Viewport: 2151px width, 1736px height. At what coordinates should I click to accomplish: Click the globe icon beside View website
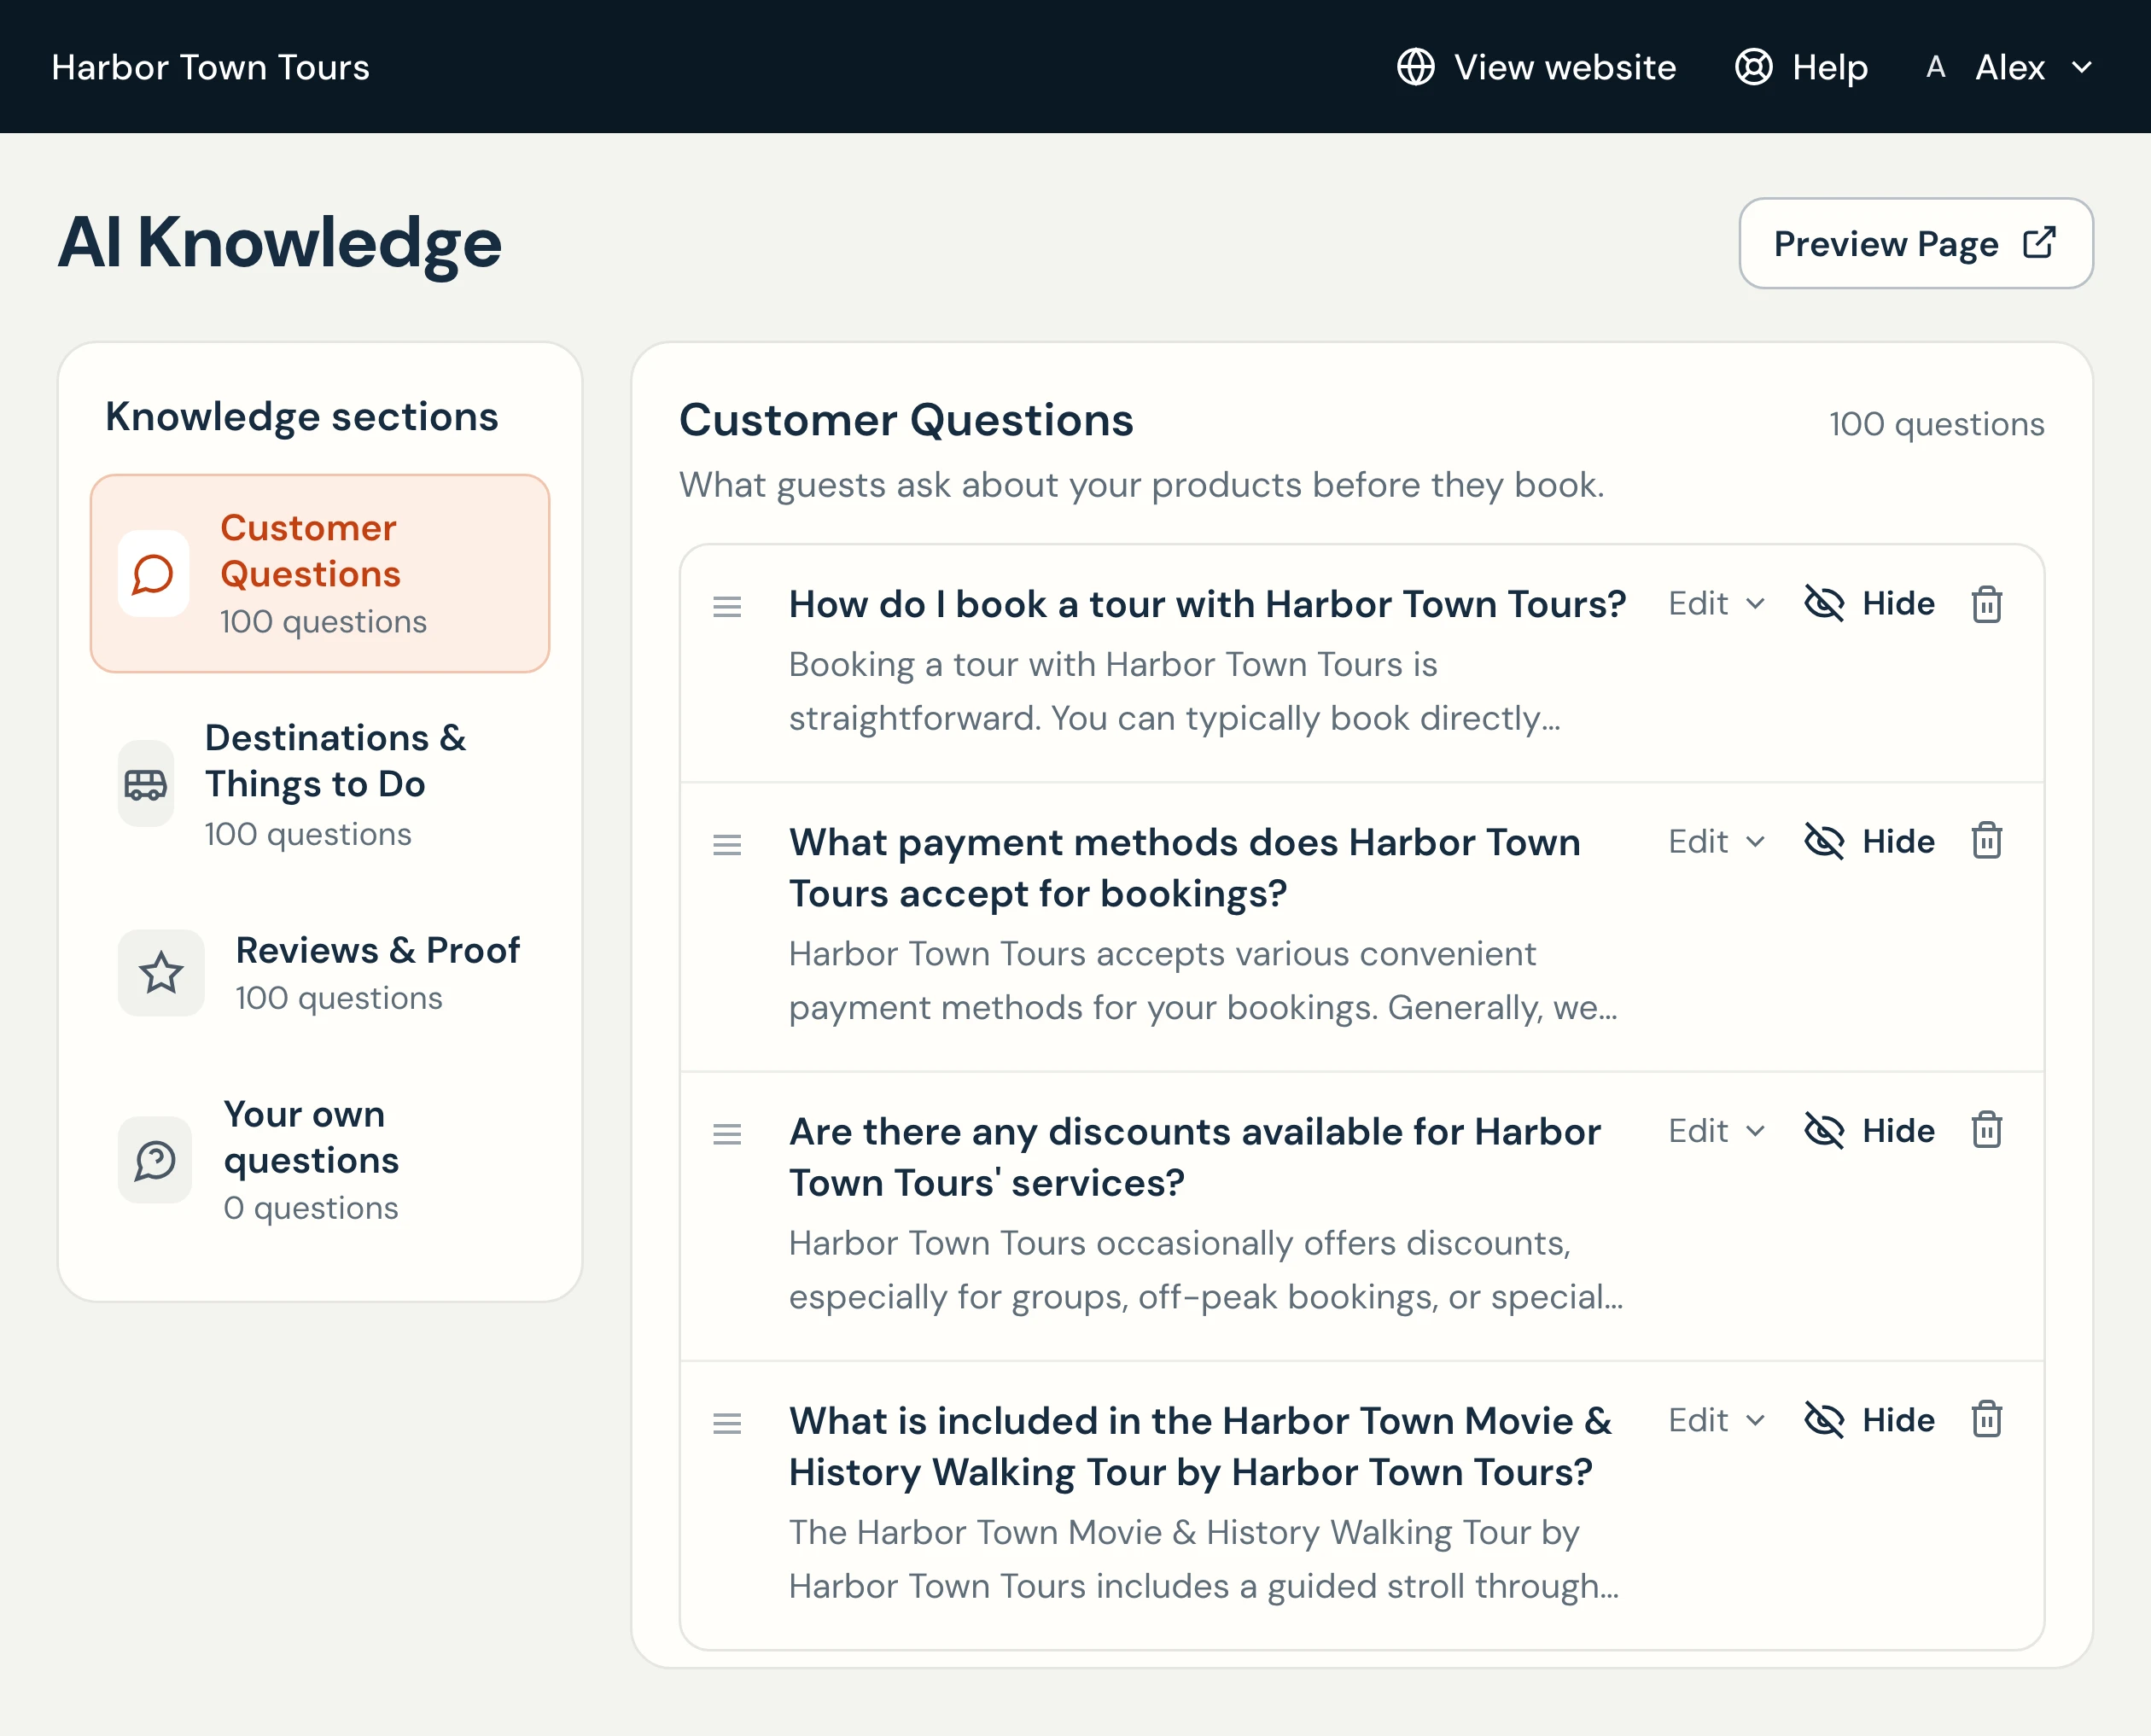tap(1415, 67)
